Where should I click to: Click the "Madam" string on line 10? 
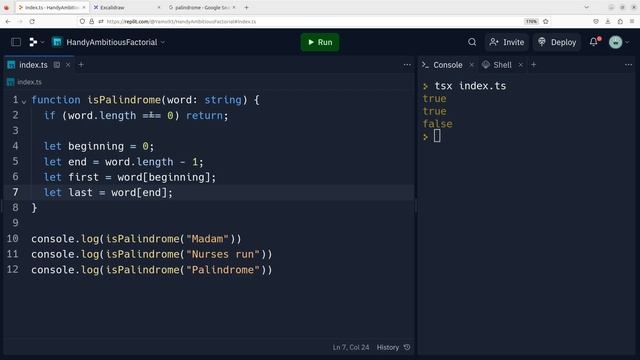point(207,239)
